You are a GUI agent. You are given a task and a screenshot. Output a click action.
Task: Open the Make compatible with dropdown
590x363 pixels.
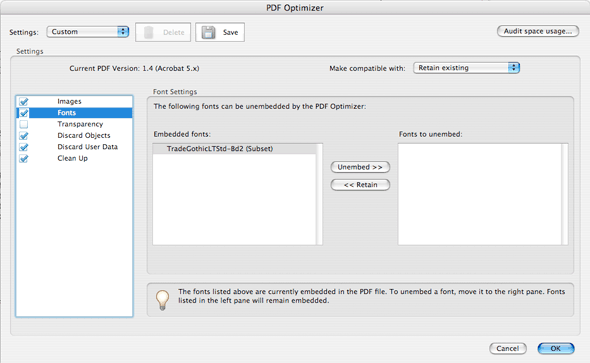click(467, 68)
